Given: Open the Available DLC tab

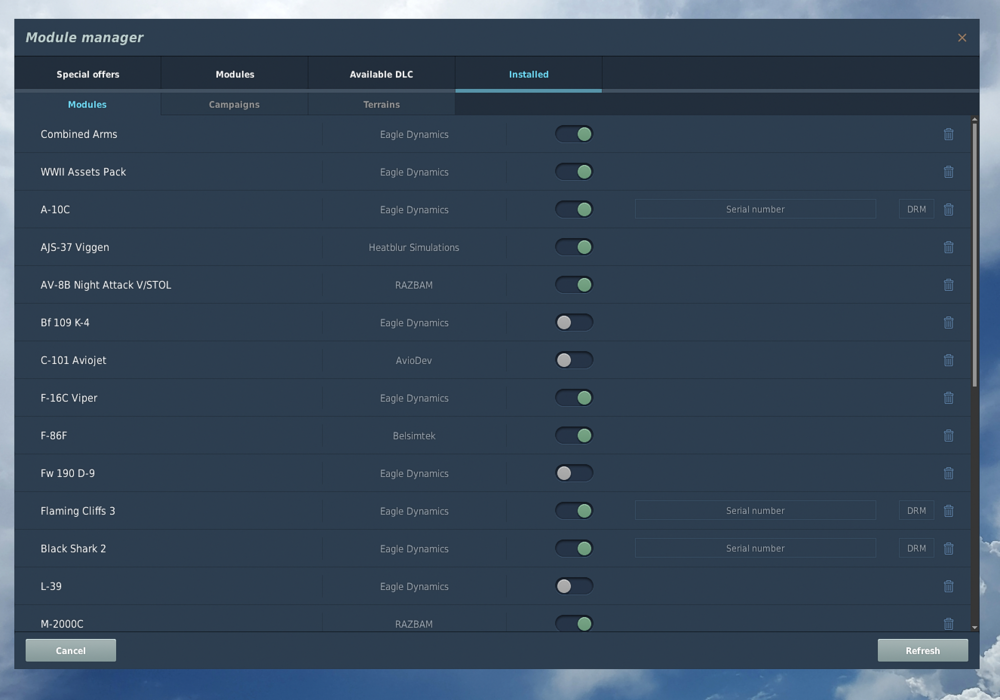Looking at the screenshot, I should click(381, 74).
